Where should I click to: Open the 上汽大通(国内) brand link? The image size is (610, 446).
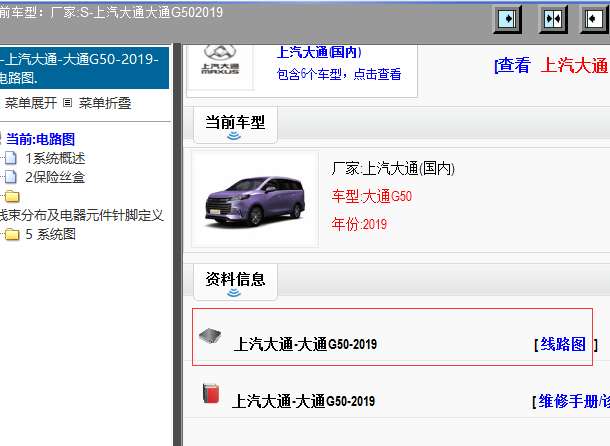point(319,52)
